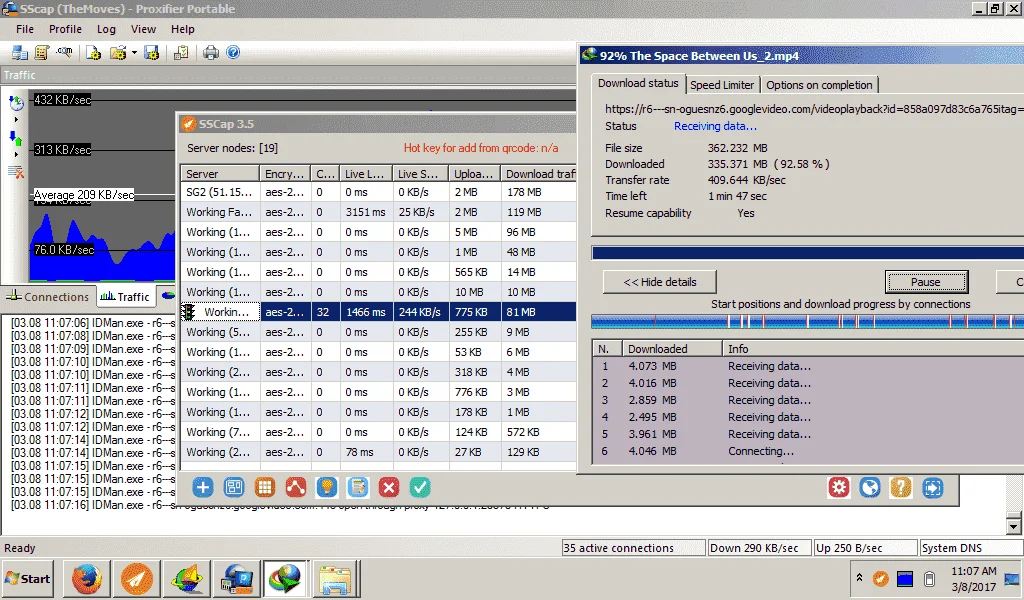Open the Profile menu
This screenshot has width=1024, height=600.
coord(65,29)
